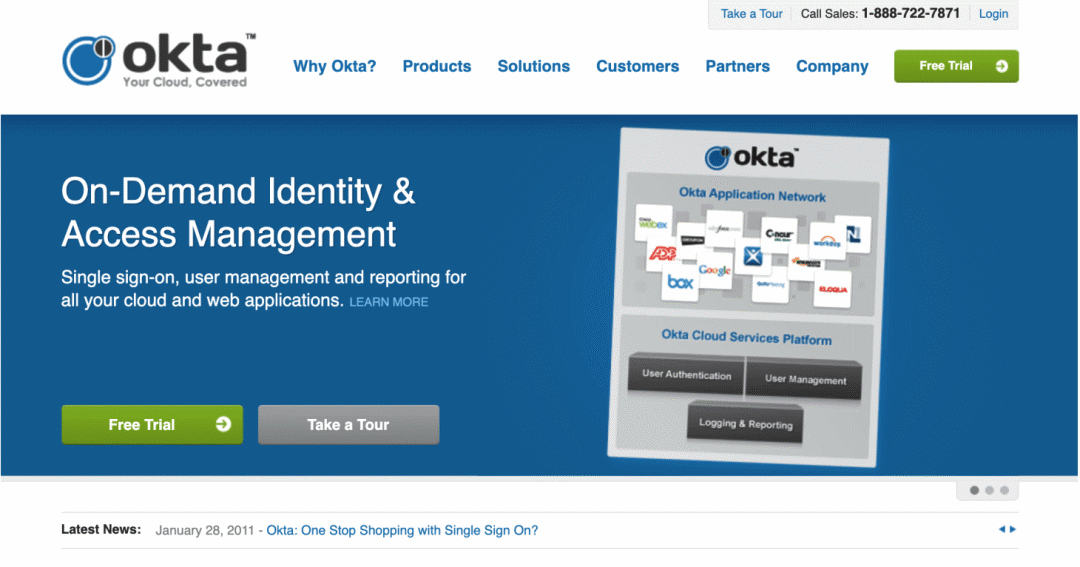Click the Okta Application Network heading

pyautogui.click(x=752, y=194)
